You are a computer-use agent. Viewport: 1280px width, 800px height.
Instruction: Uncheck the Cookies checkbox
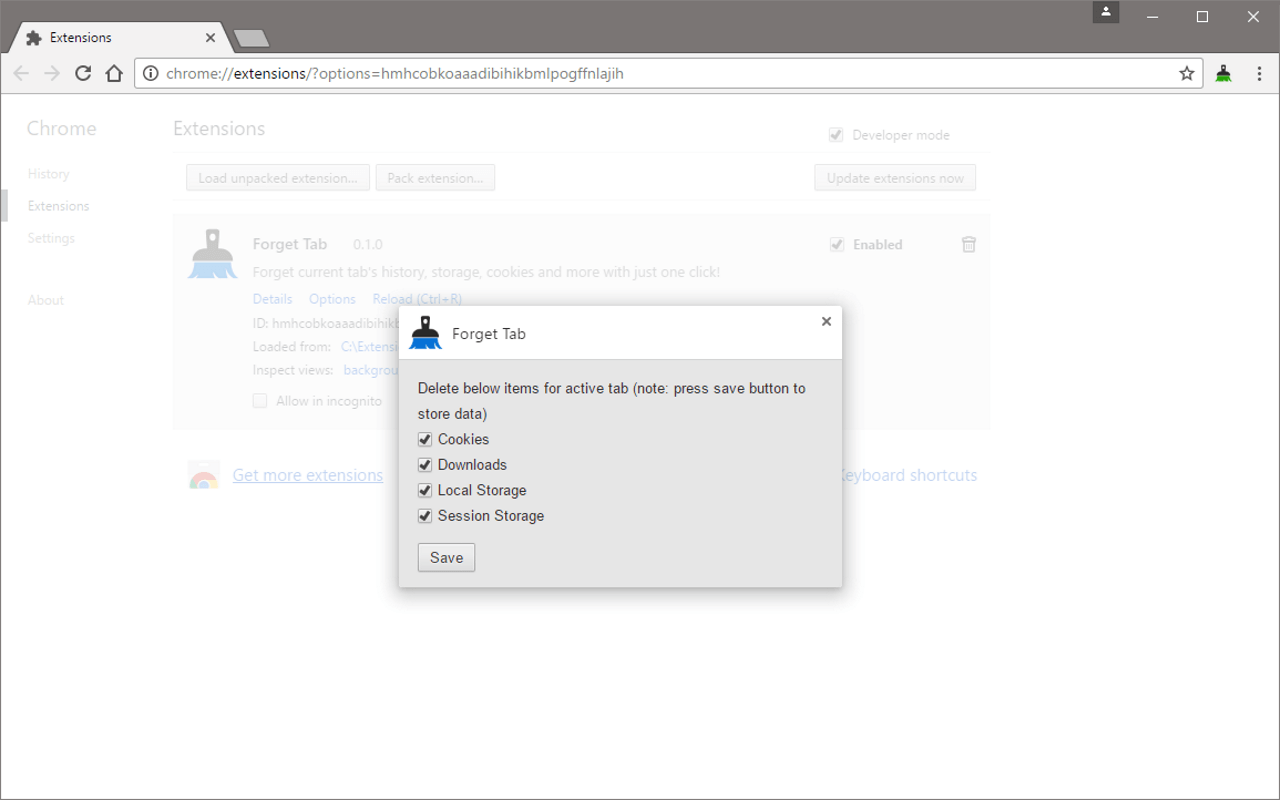(x=425, y=439)
